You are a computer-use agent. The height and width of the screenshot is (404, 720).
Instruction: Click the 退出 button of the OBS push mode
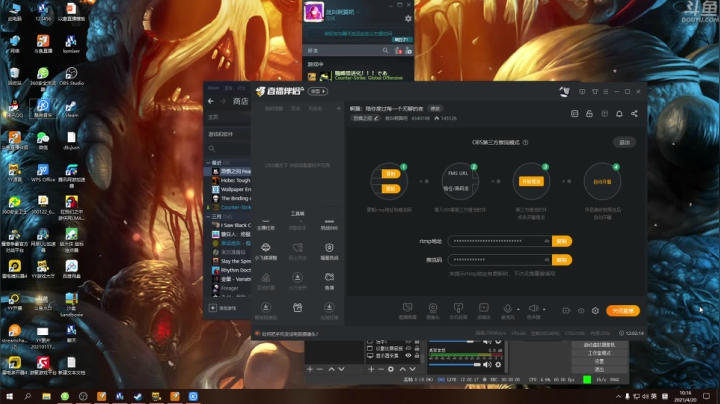coord(624,142)
